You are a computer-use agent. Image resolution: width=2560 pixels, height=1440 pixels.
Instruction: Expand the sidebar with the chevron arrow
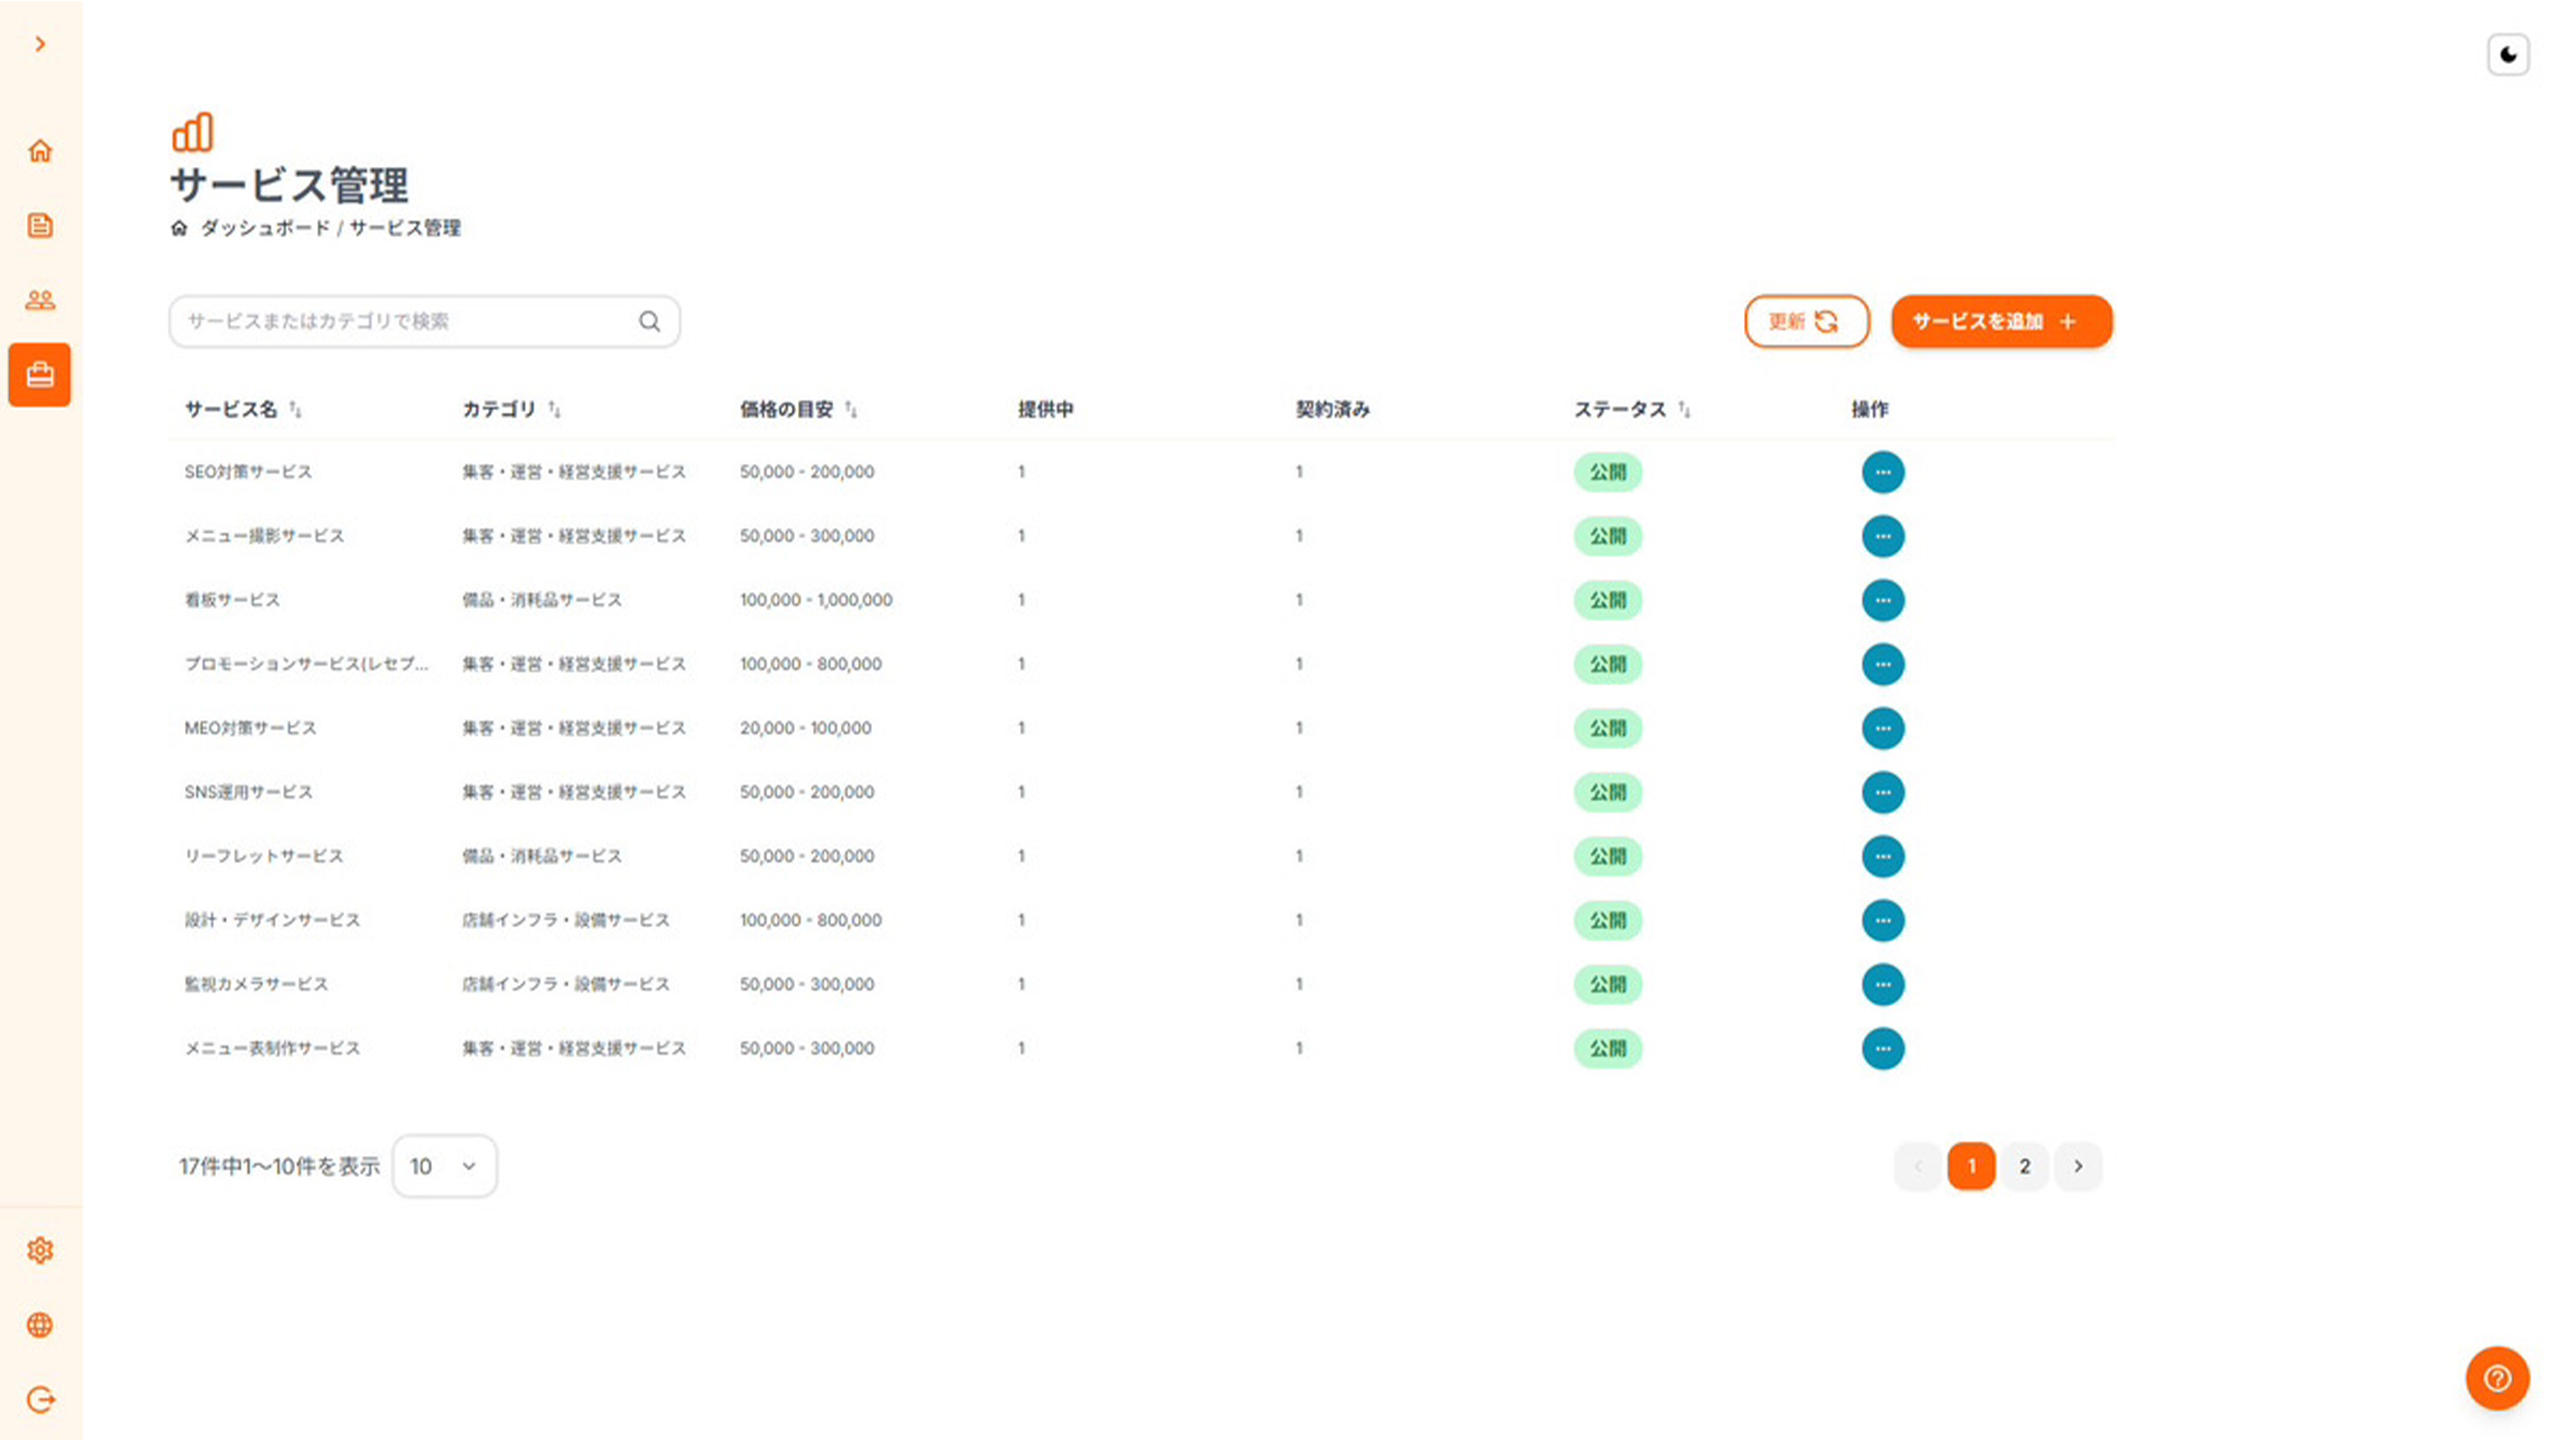tap(40, 44)
